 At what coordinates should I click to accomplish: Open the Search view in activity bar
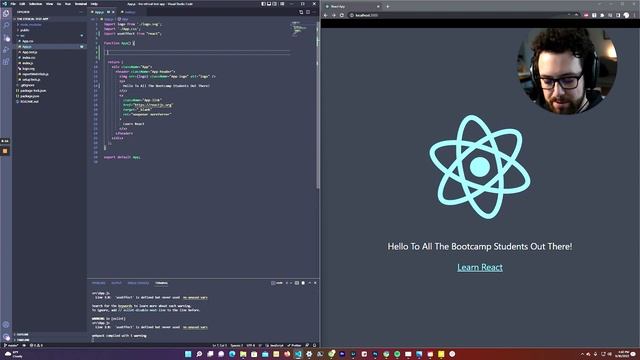coord(6,26)
